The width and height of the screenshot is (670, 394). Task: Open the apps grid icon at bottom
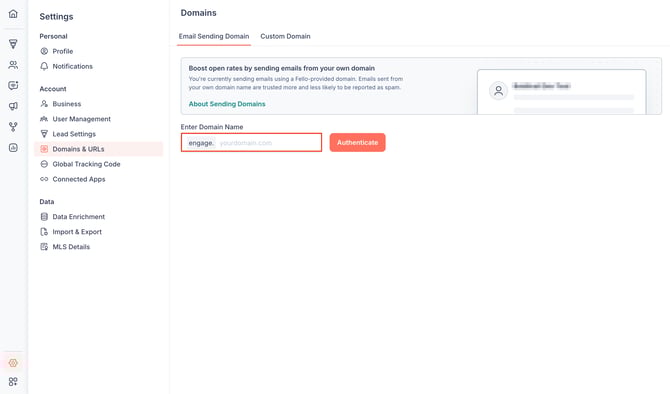point(13,381)
